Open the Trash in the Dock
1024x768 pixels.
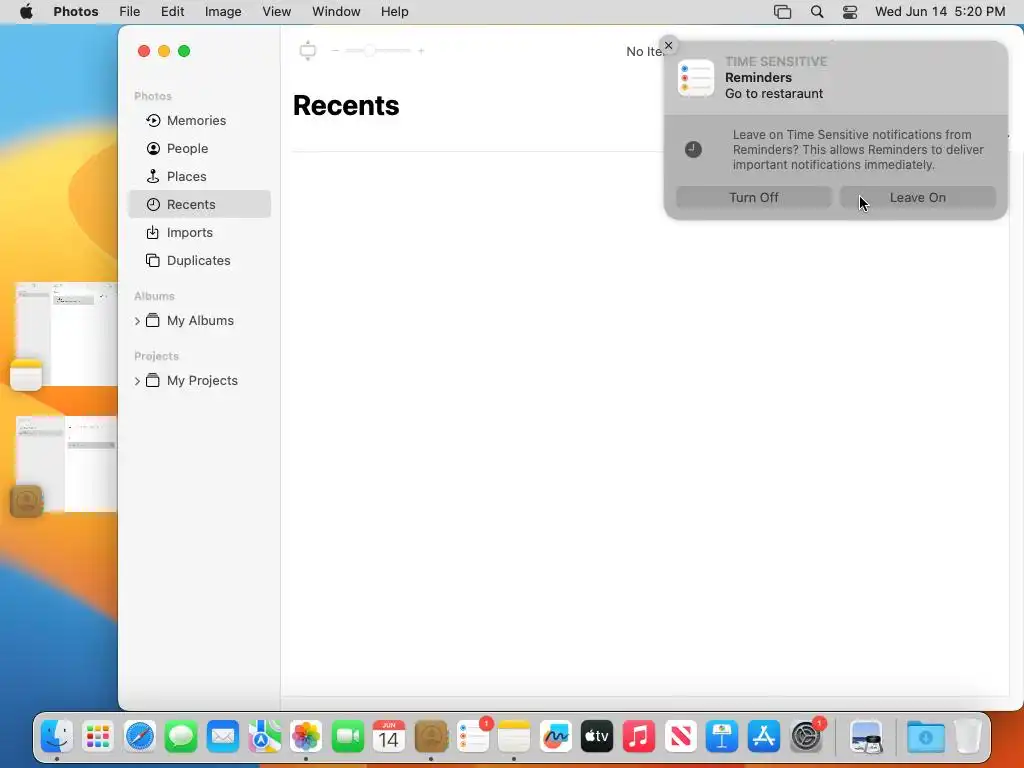tap(968, 737)
